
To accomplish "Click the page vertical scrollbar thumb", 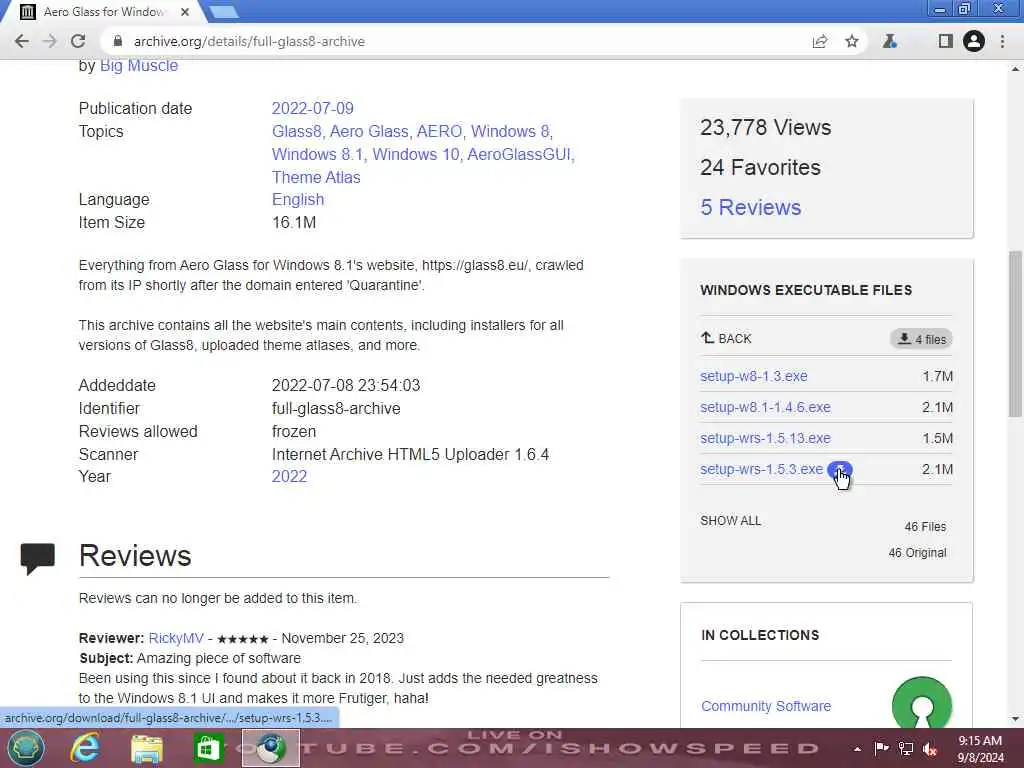I will pyautogui.click(x=1015, y=334).
